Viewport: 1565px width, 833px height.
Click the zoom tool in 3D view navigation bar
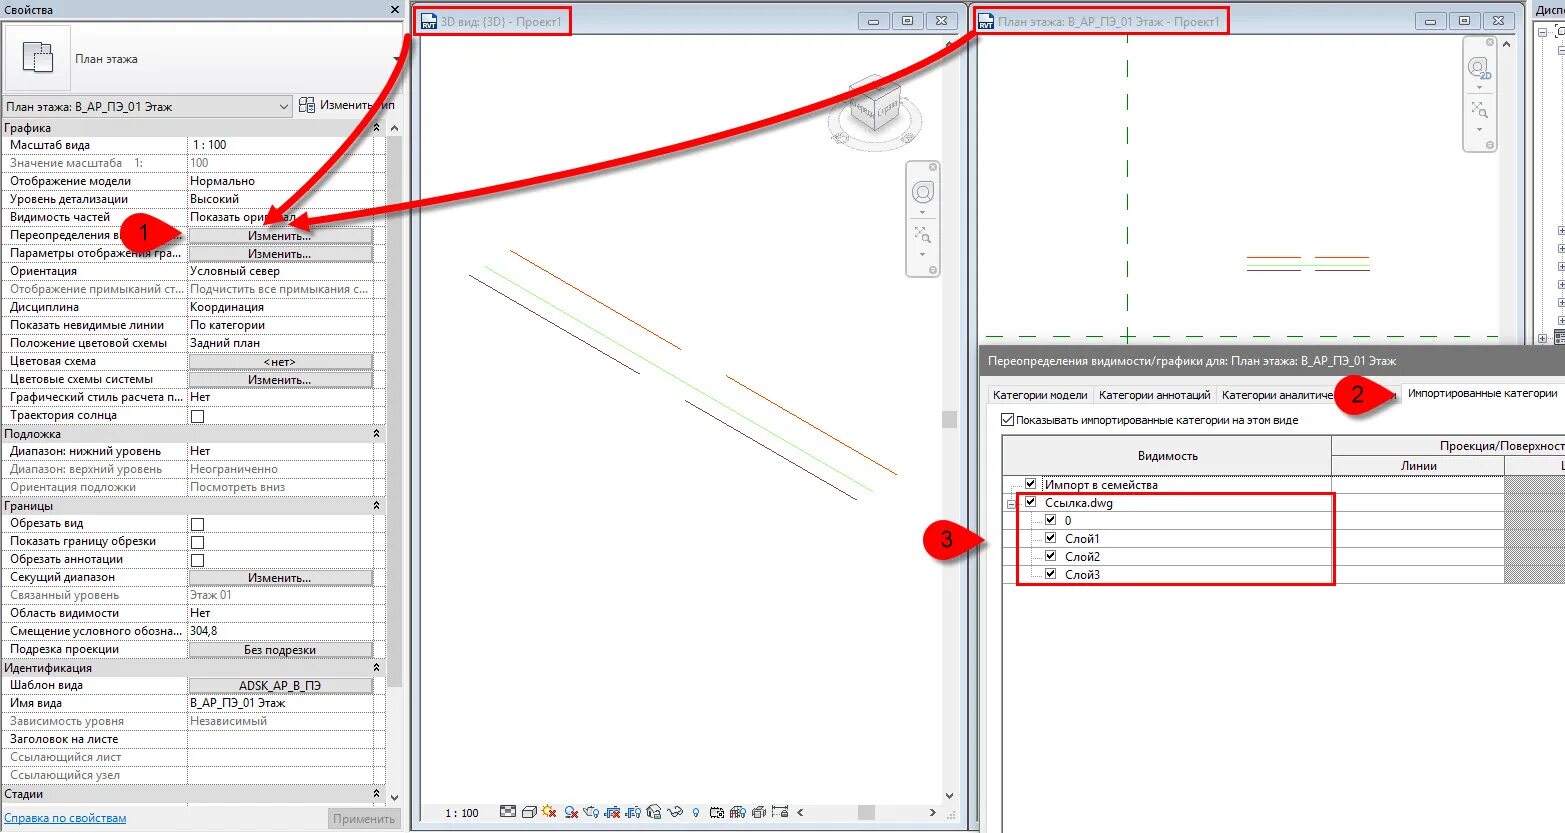(922, 235)
